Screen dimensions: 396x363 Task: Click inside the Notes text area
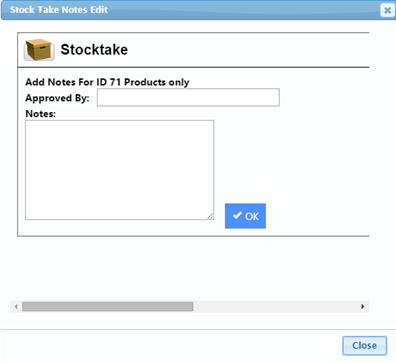[x=119, y=170]
